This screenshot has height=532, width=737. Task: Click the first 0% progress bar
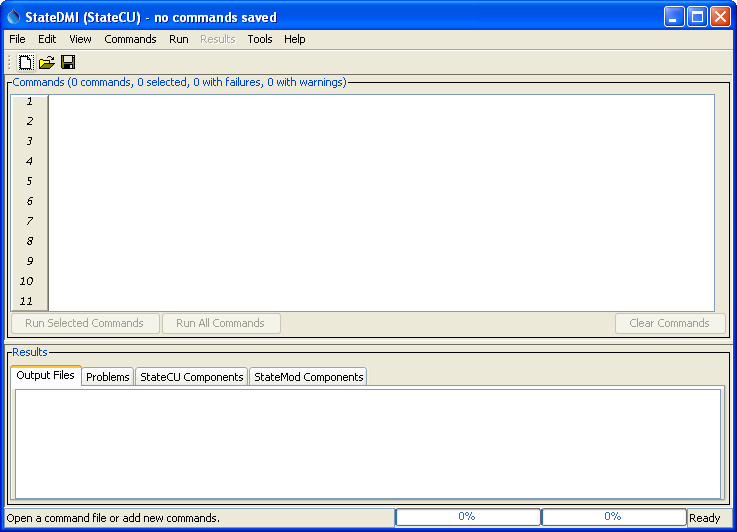(x=467, y=516)
